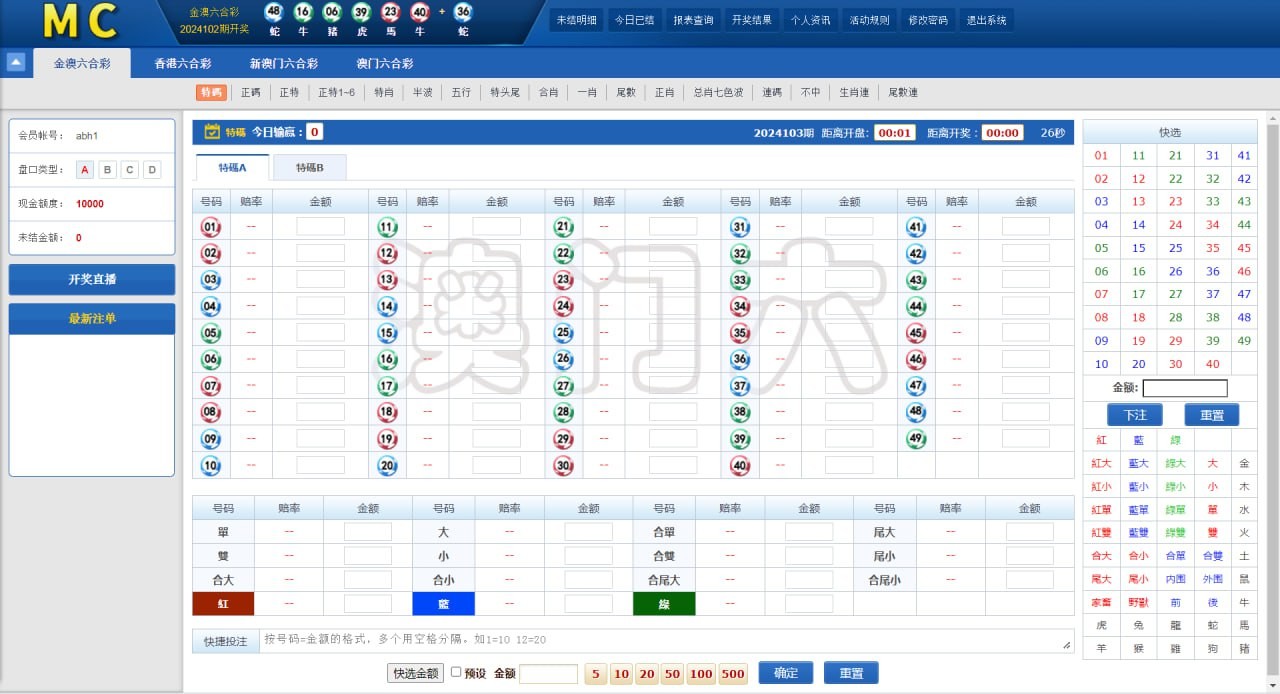Click special result ball 36 in header

click(x=462, y=12)
